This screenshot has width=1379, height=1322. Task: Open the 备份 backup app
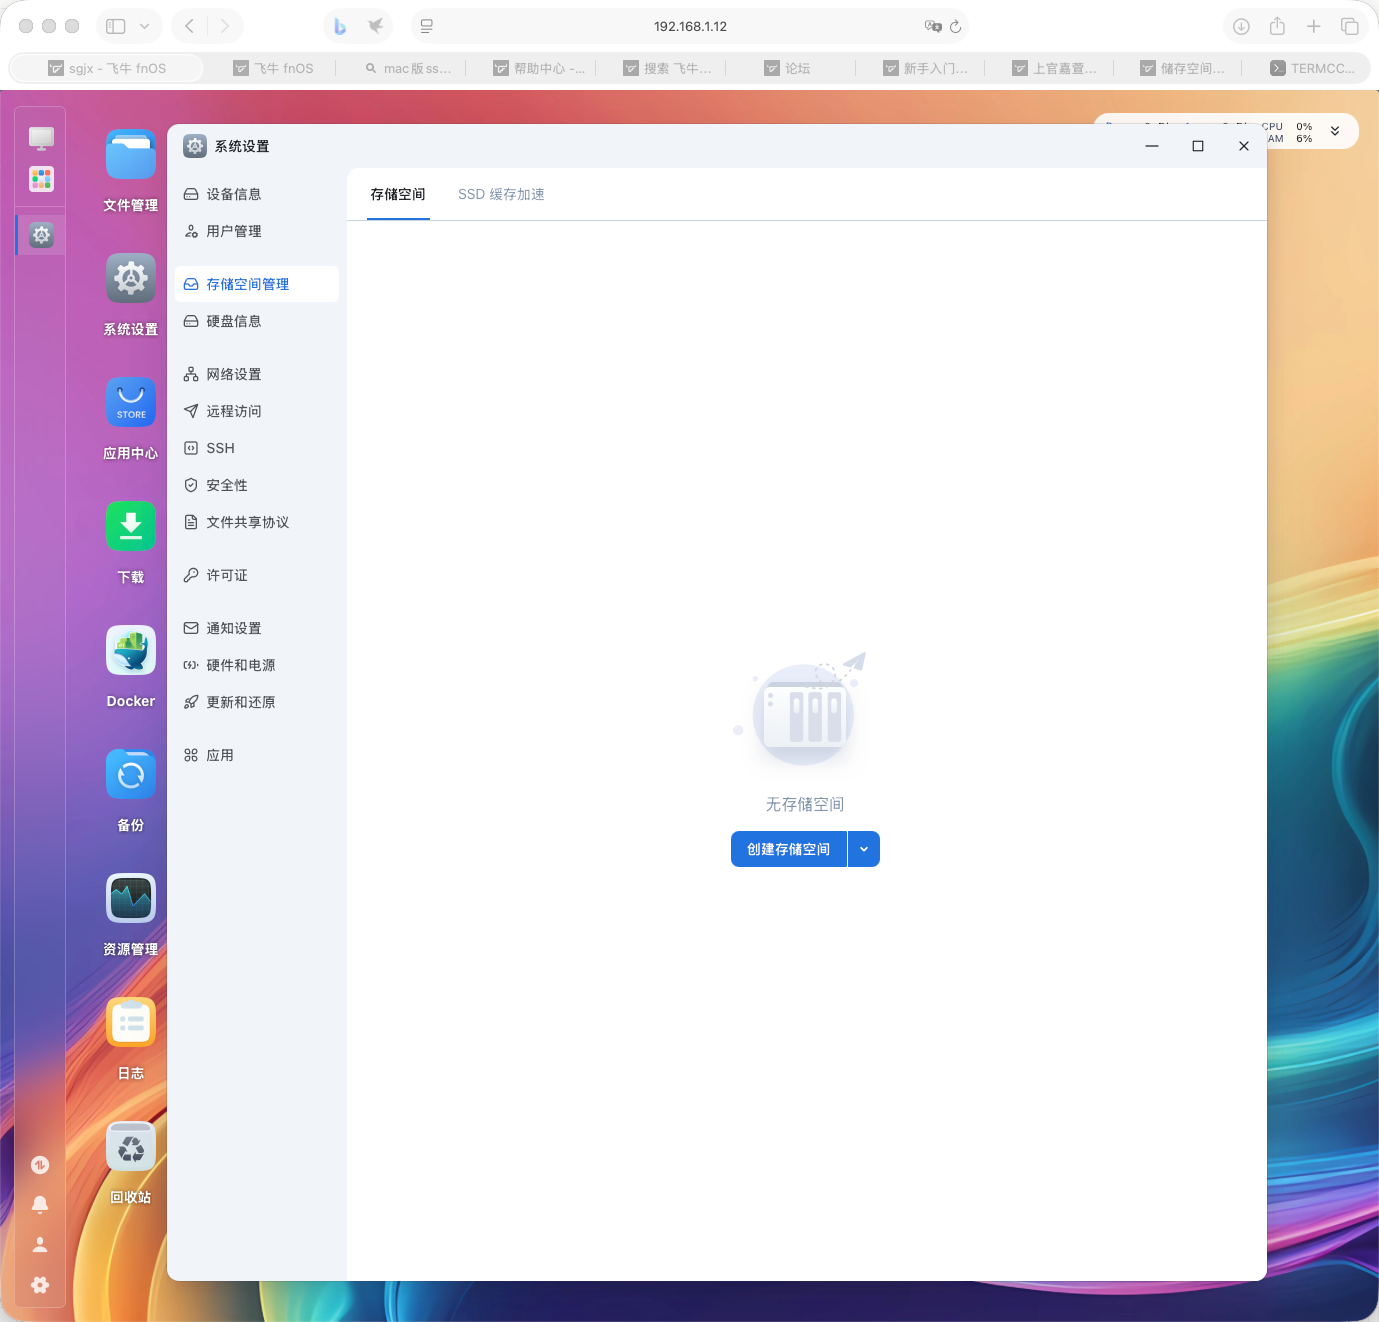click(x=130, y=774)
